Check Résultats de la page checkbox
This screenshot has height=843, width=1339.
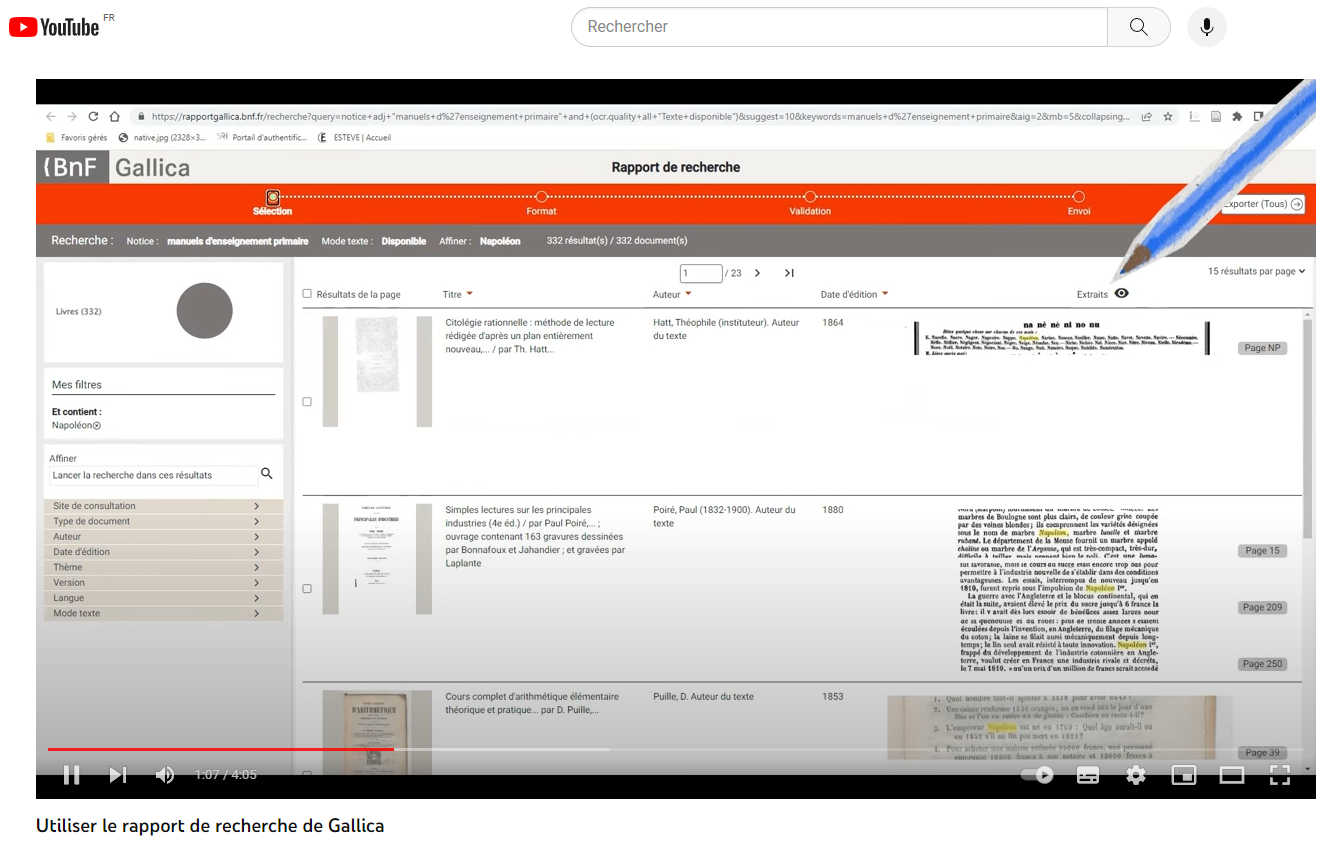click(307, 294)
